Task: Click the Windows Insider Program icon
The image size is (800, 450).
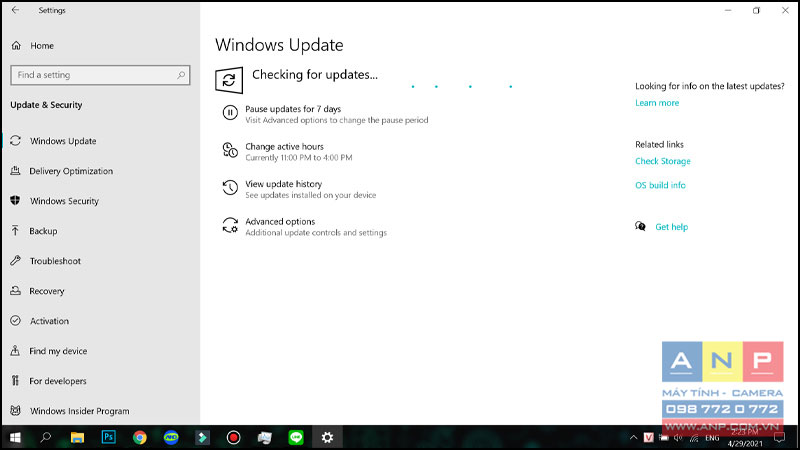Action: [15, 411]
